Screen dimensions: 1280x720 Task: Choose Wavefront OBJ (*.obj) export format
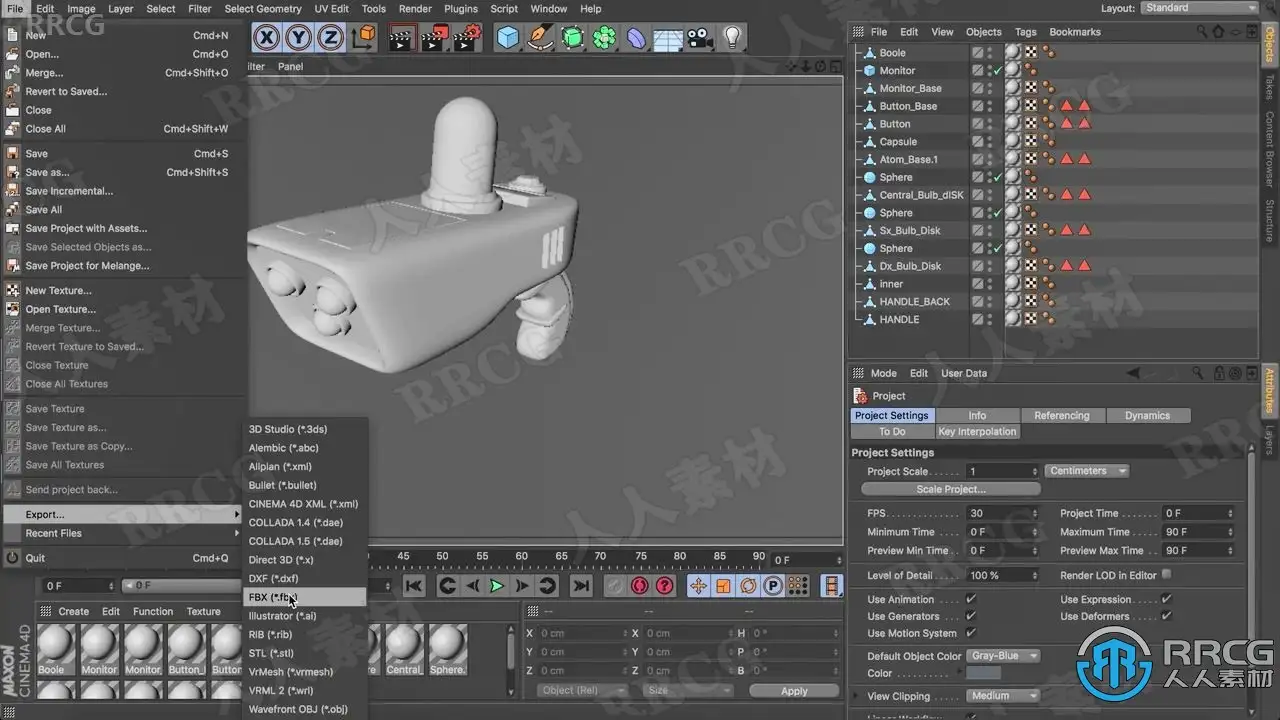(x=306, y=710)
